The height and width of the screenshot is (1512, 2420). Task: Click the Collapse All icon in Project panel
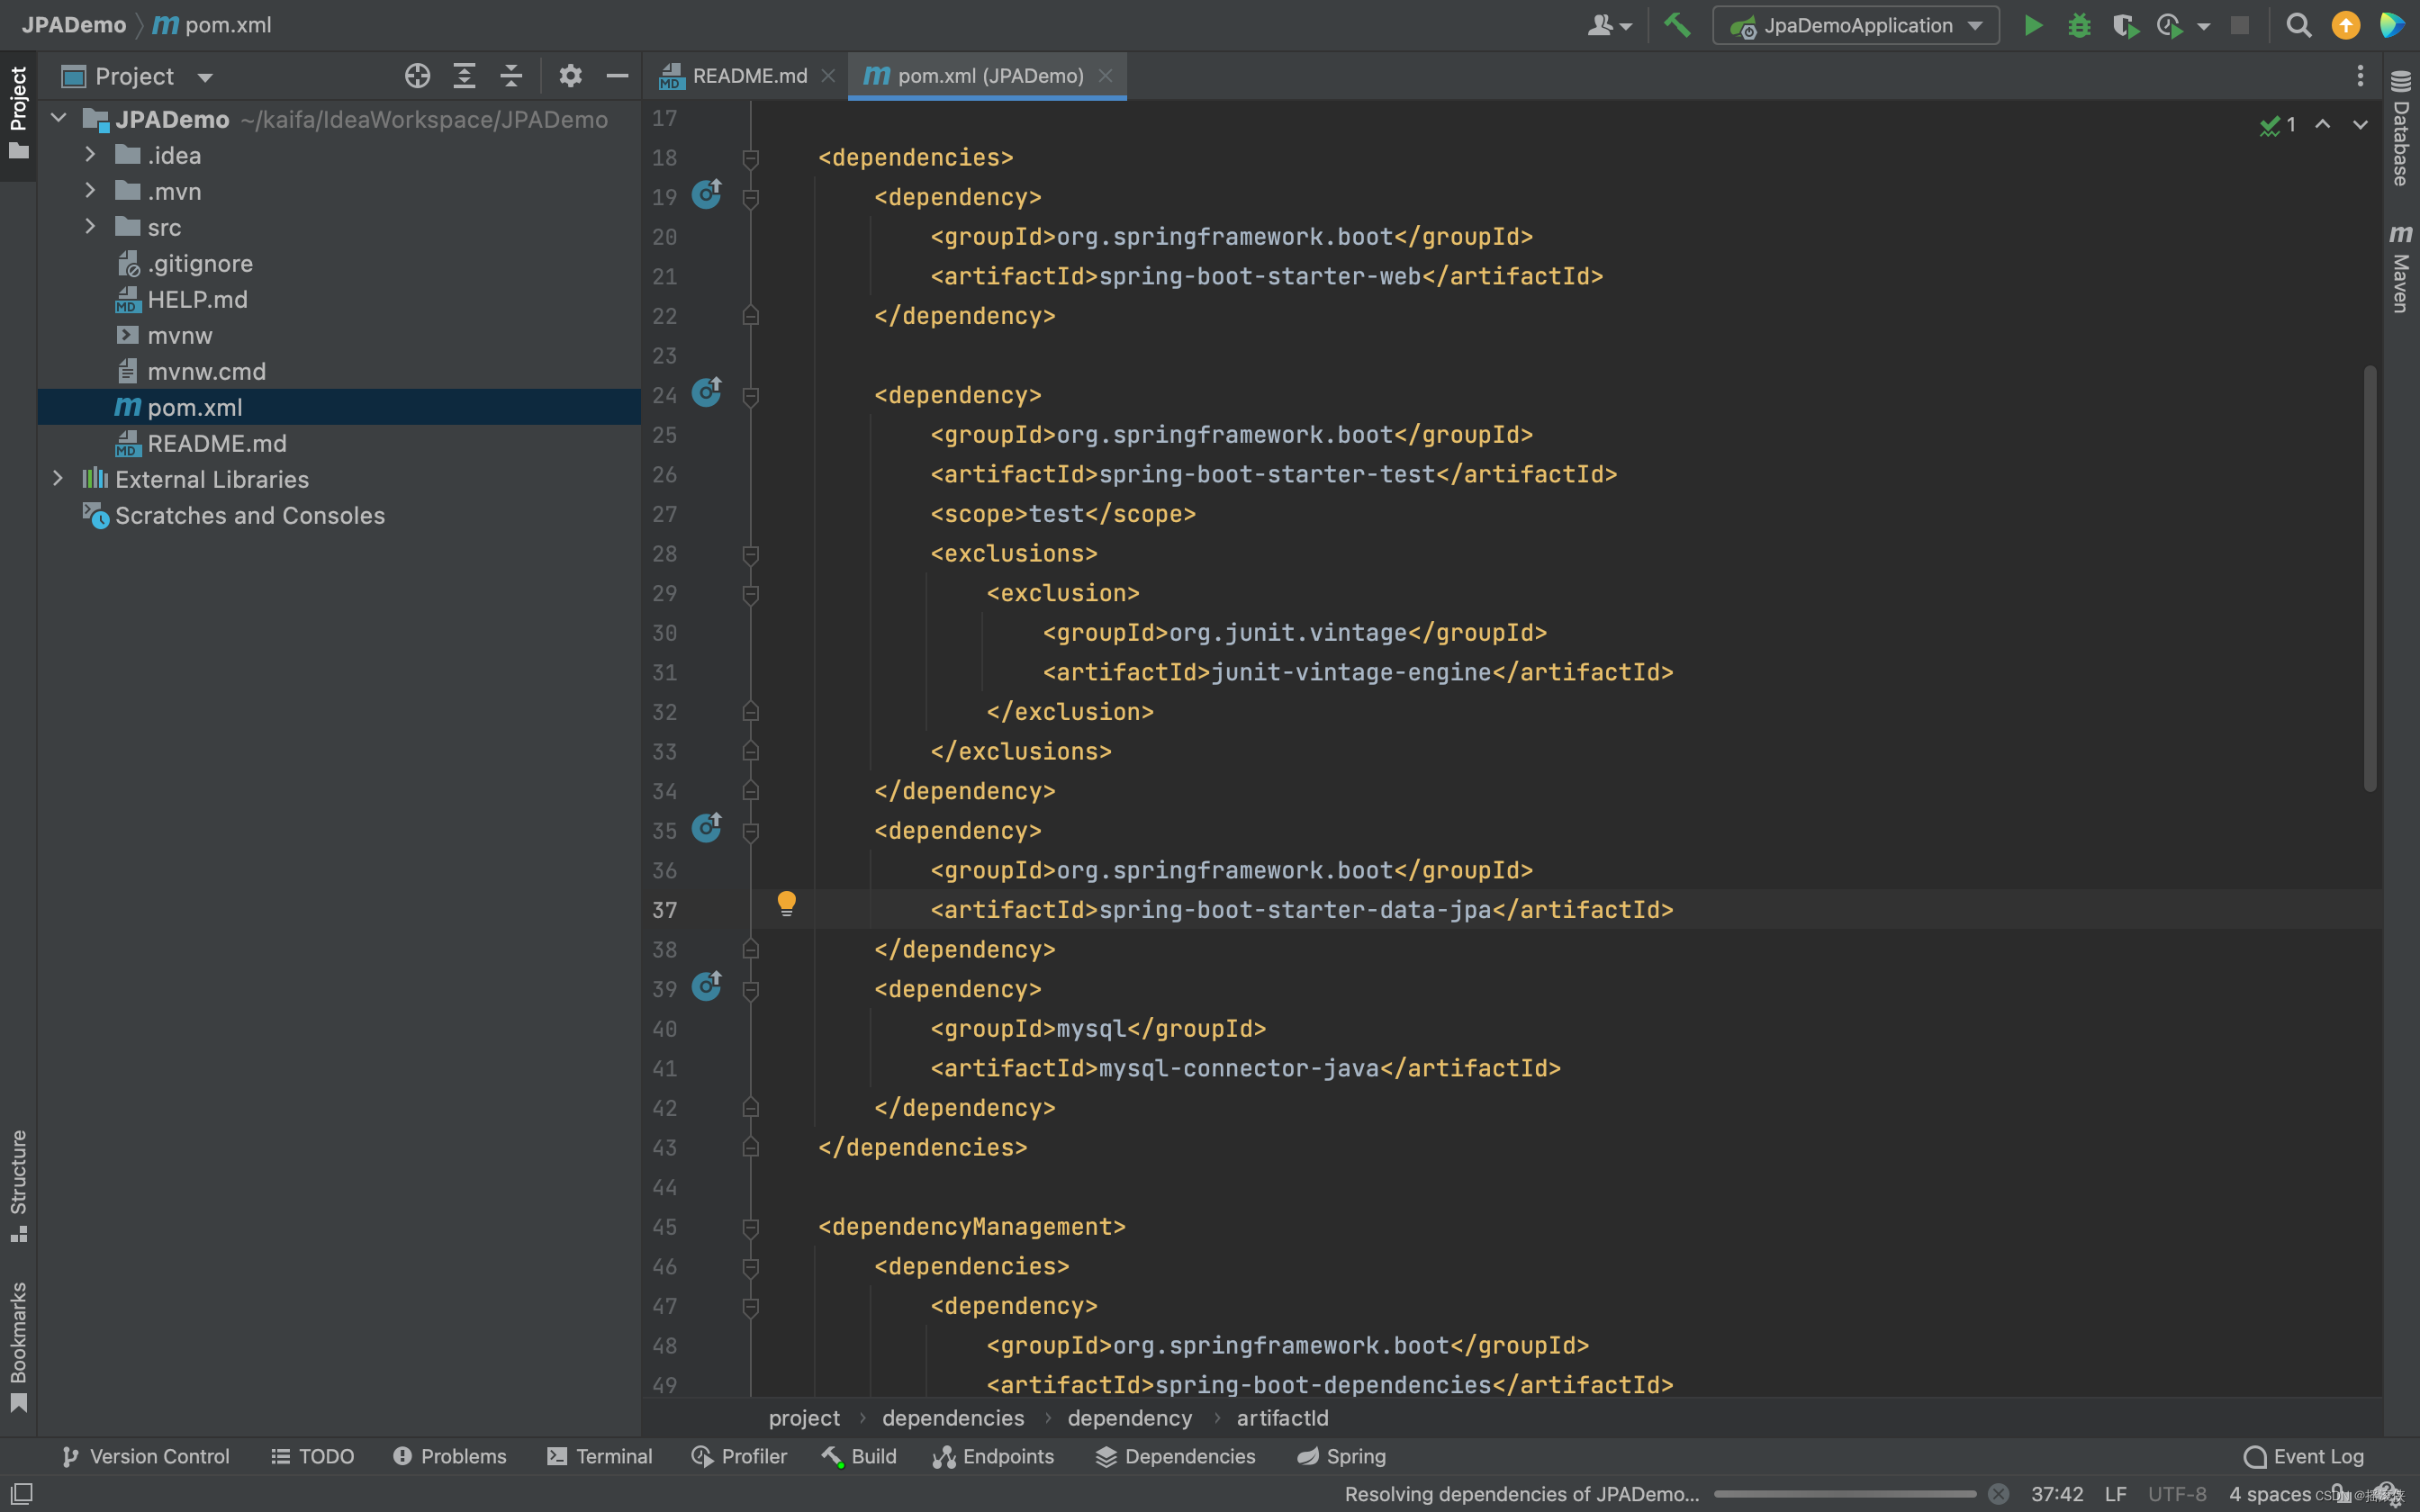pos(511,76)
